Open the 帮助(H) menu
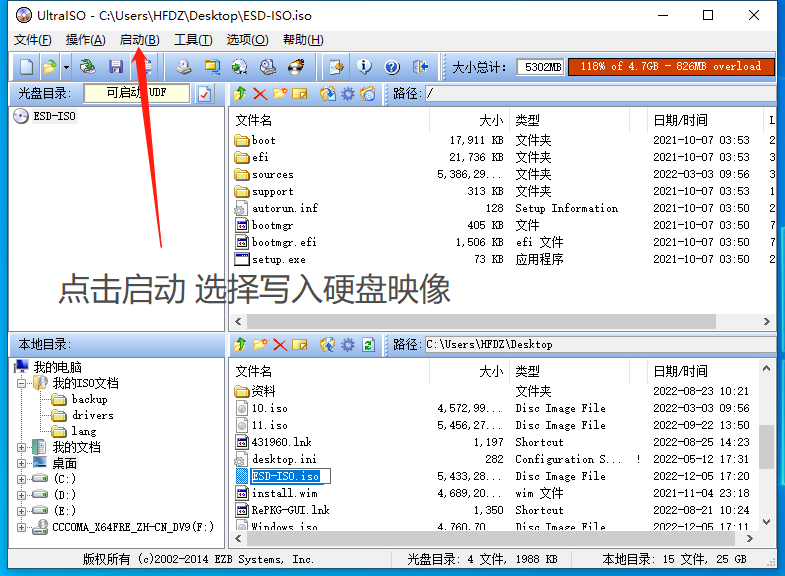This screenshot has width=785, height=576. tap(303, 40)
